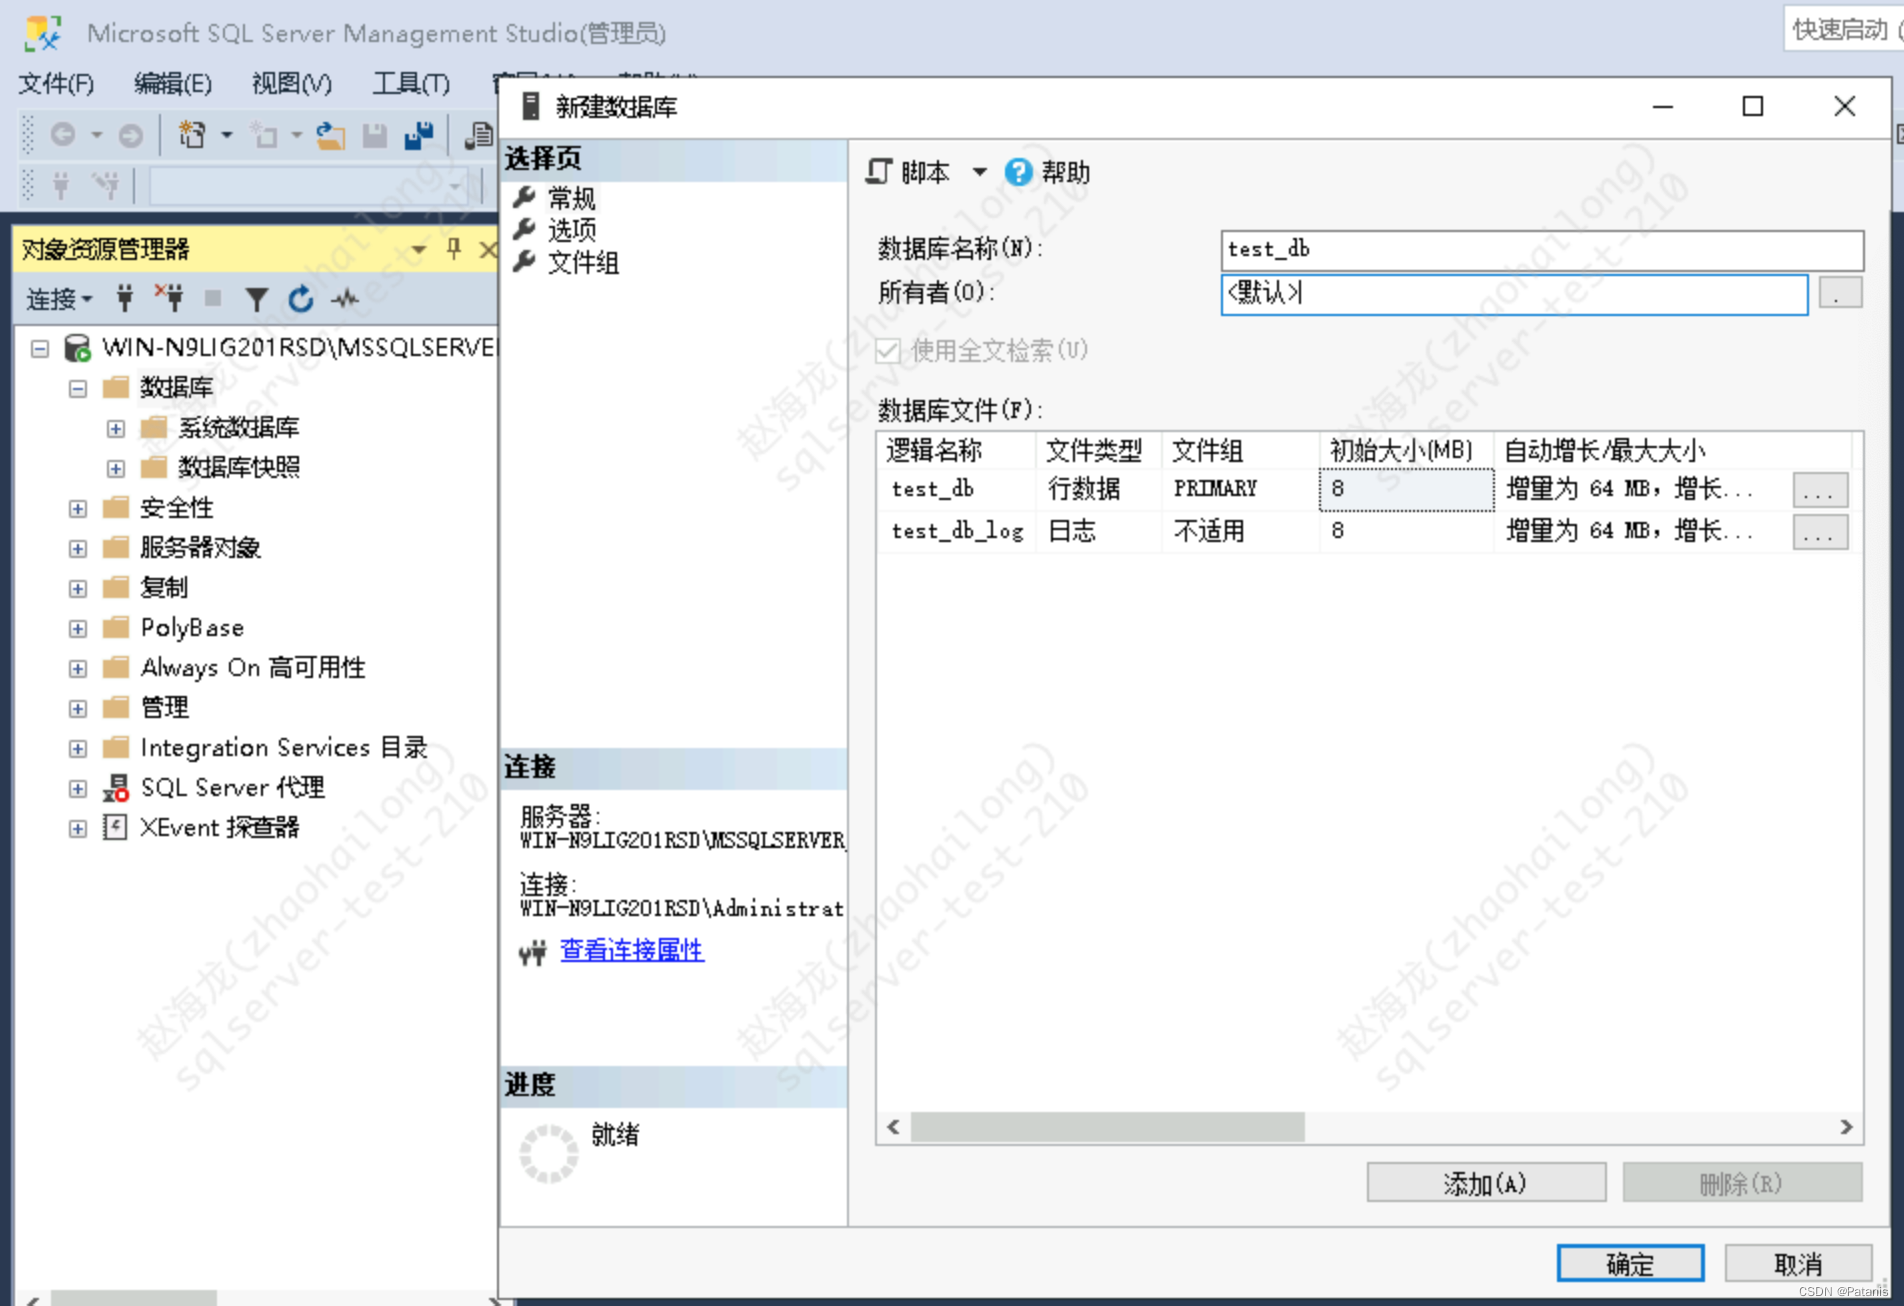Click the 添加(A) button

tap(1486, 1183)
